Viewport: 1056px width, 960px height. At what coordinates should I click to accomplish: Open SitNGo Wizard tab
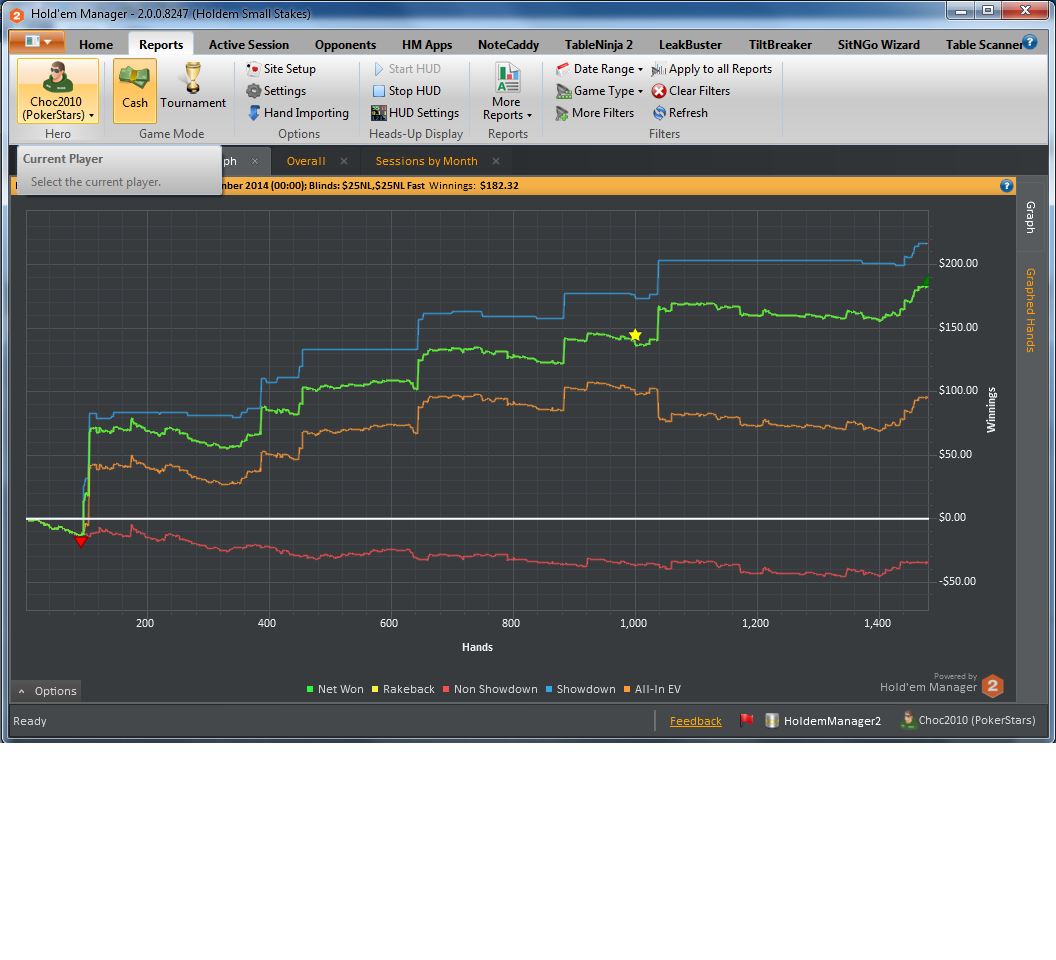click(878, 44)
